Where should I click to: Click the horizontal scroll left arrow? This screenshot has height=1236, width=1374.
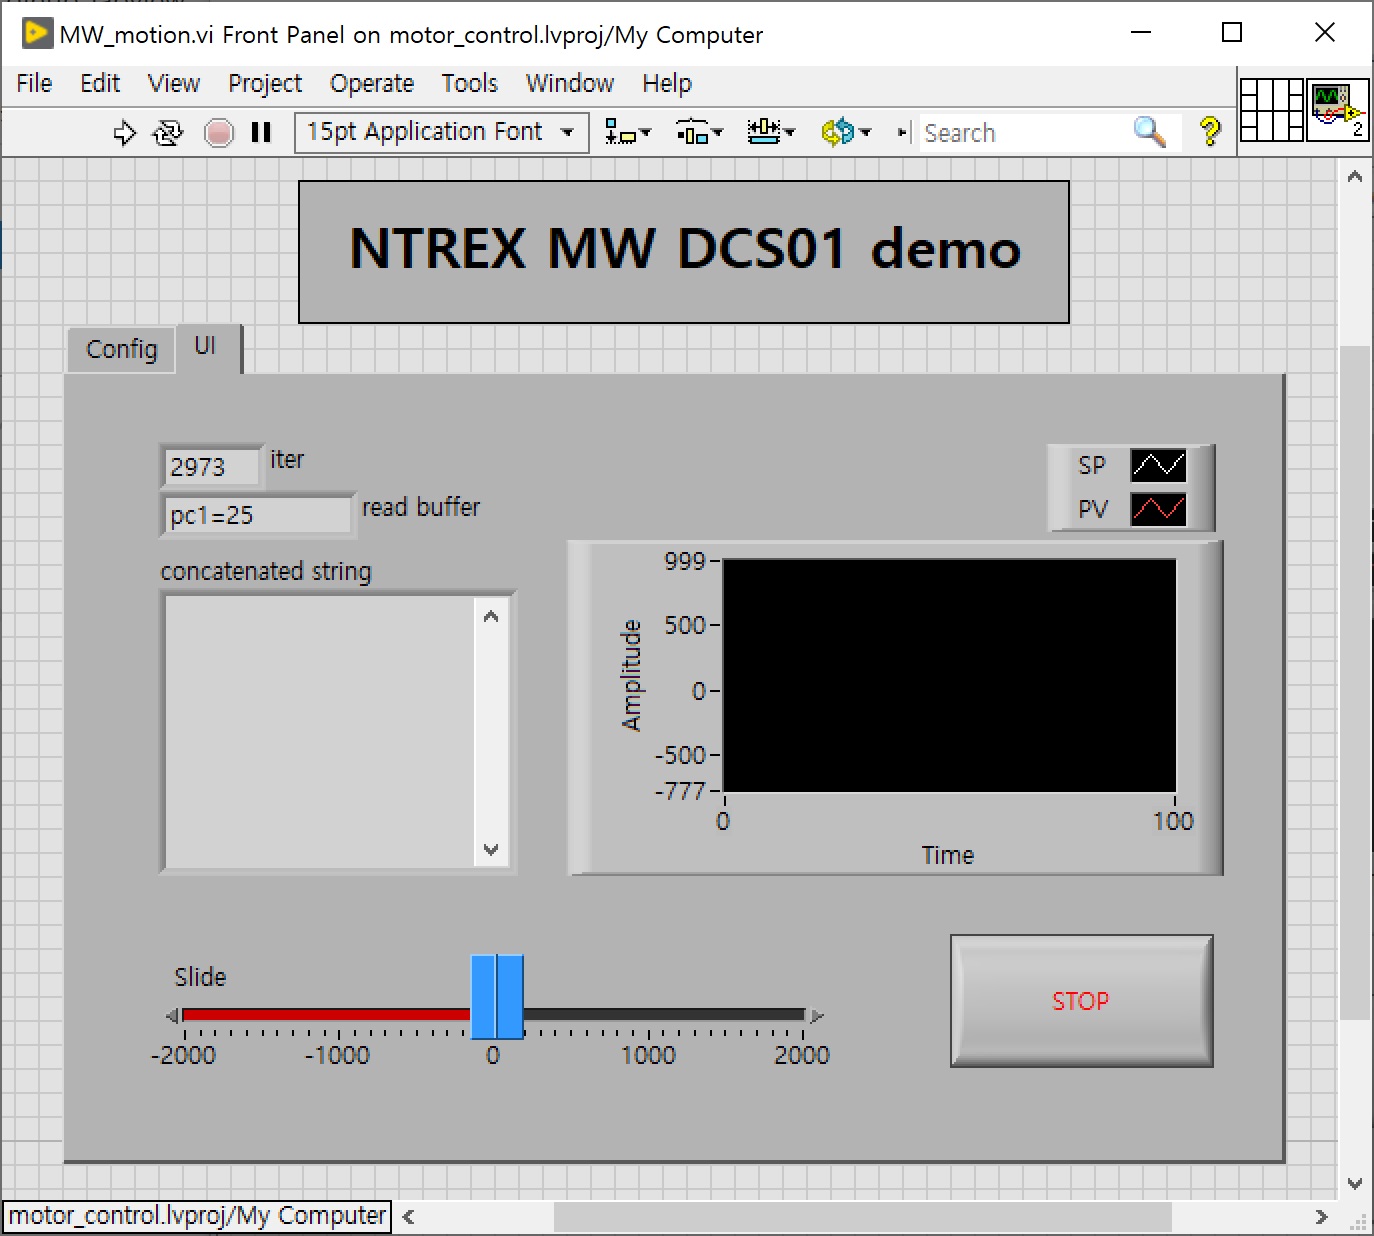coord(408,1217)
